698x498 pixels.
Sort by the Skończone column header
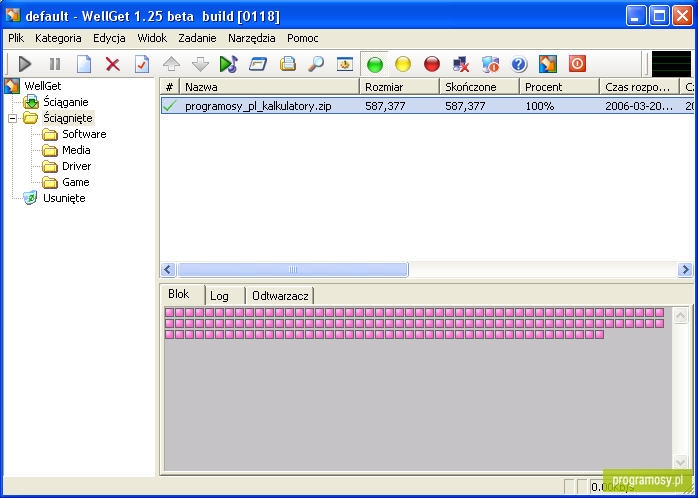point(479,87)
